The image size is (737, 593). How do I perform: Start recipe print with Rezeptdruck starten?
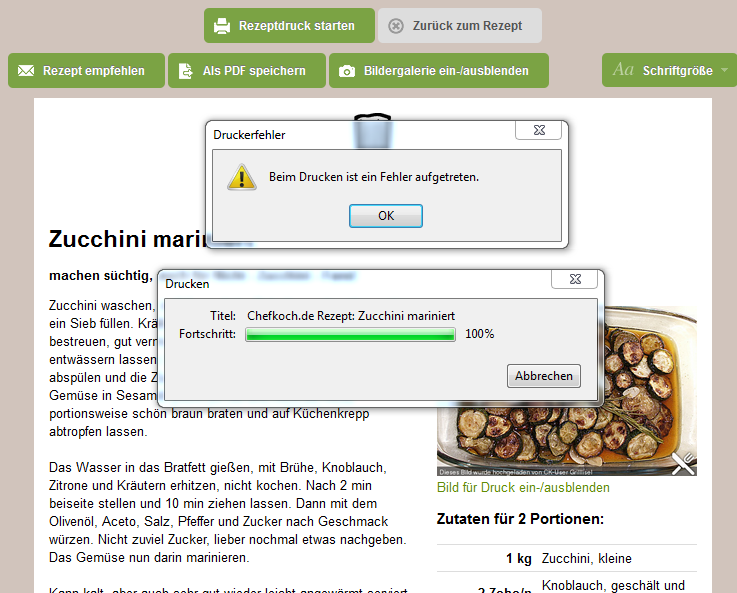289,25
